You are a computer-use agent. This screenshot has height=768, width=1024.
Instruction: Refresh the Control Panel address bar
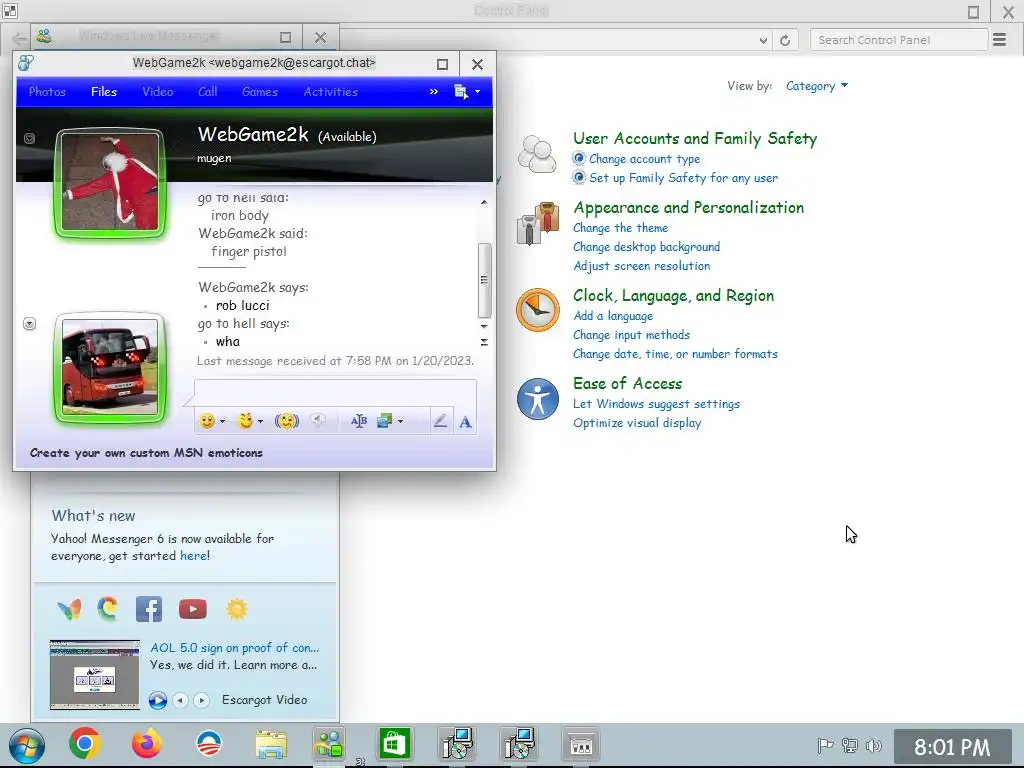[785, 40]
